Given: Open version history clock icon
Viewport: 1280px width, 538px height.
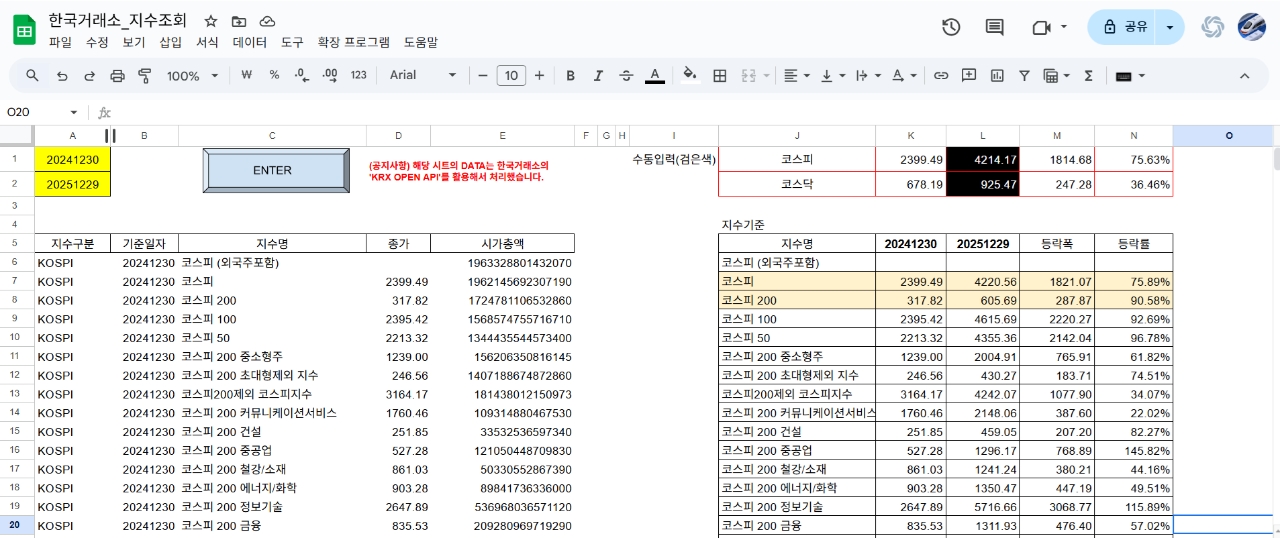Looking at the screenshot, I should 951,27.
